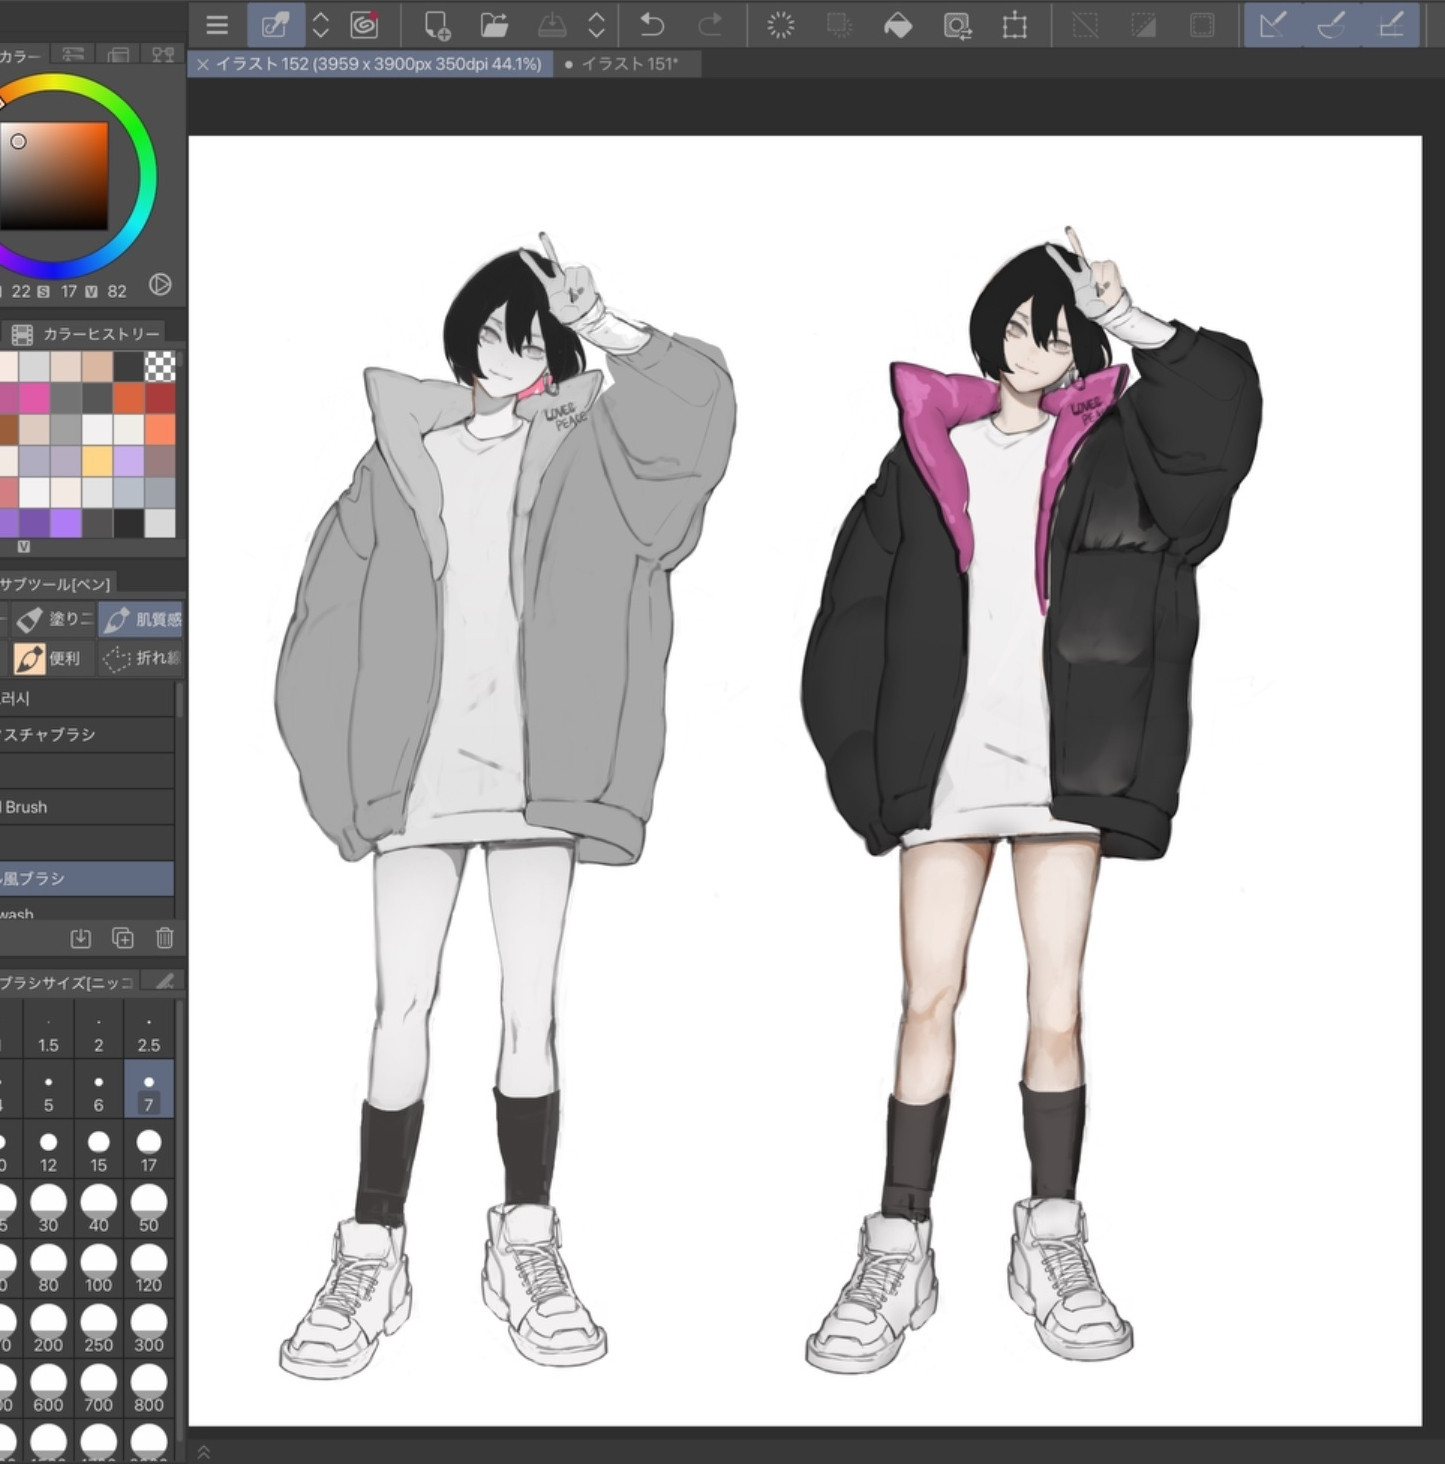The image size is (1445, 1464).
Task: Select the 塗り sub tool group
Action: (55, 620)
